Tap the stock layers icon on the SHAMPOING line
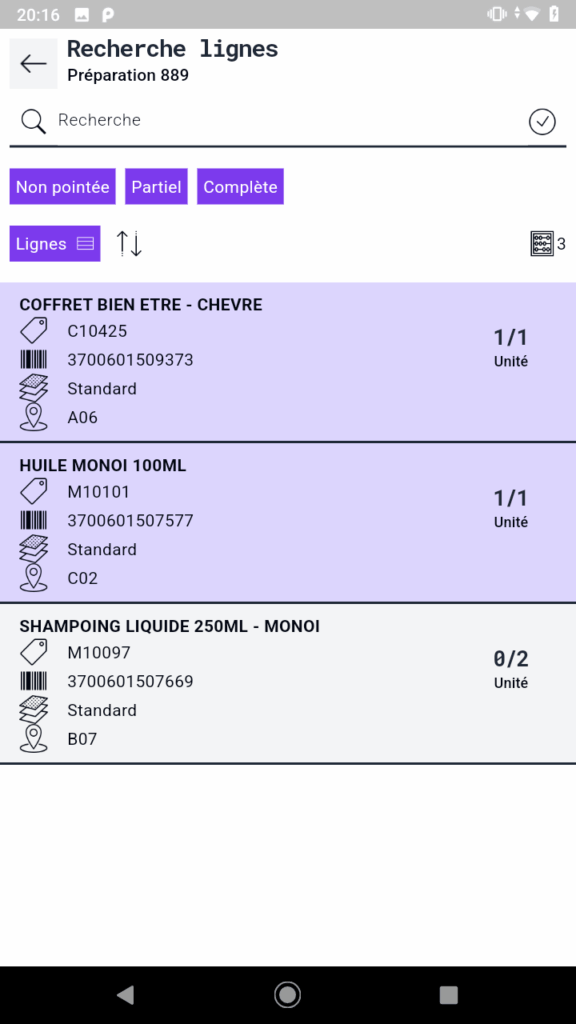Image resolution: width=576 pixels, height=1024 pixels. click(33, 710)
